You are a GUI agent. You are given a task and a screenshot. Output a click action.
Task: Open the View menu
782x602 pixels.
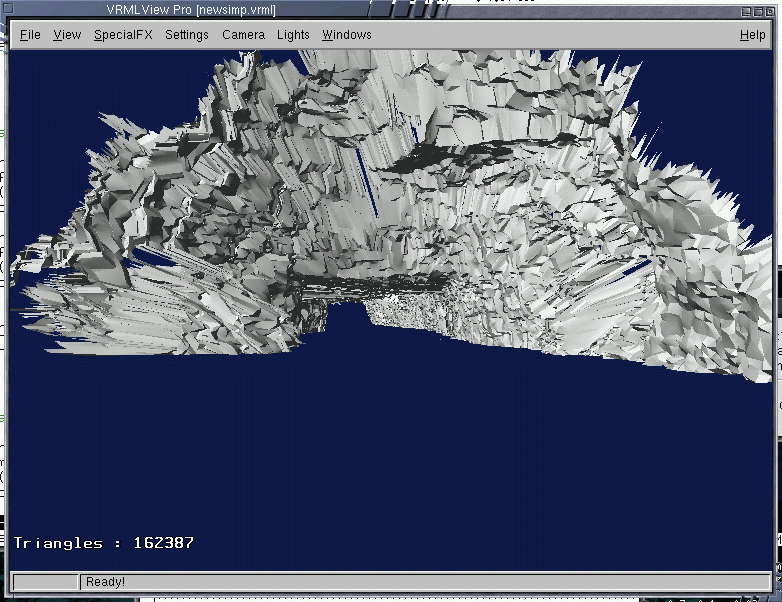pos(67,35)
